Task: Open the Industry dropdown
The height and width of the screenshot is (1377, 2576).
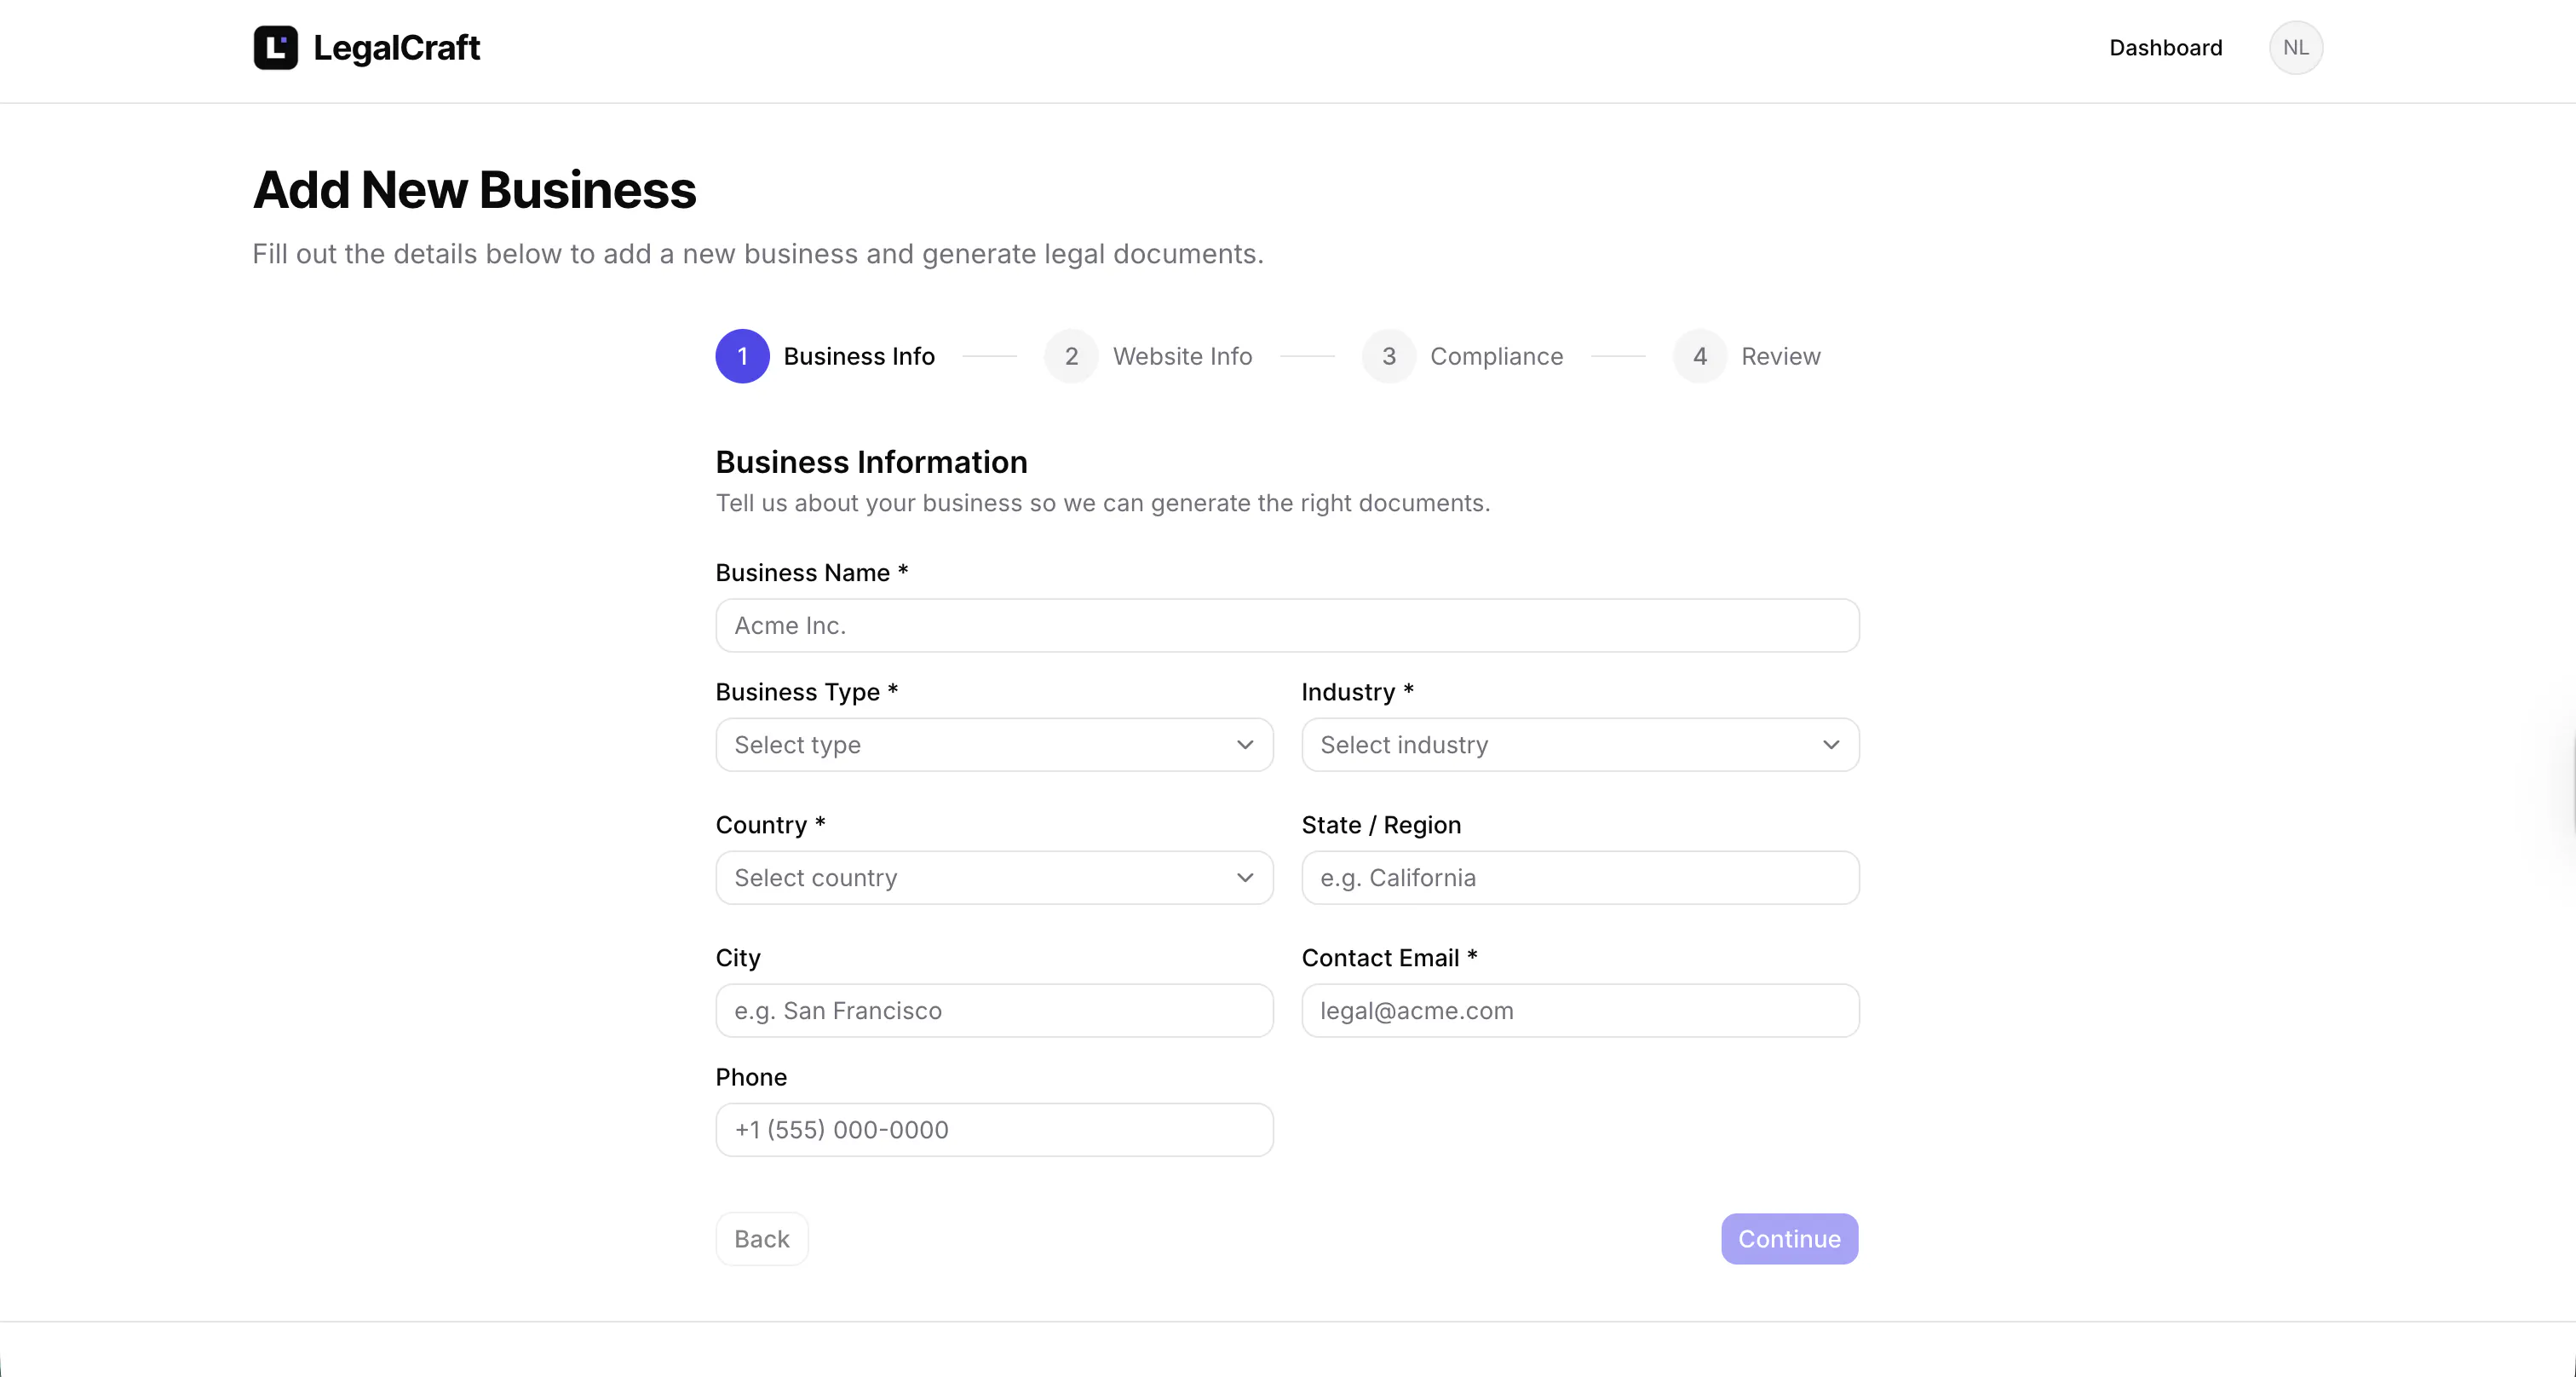Action: [1580, 745]
